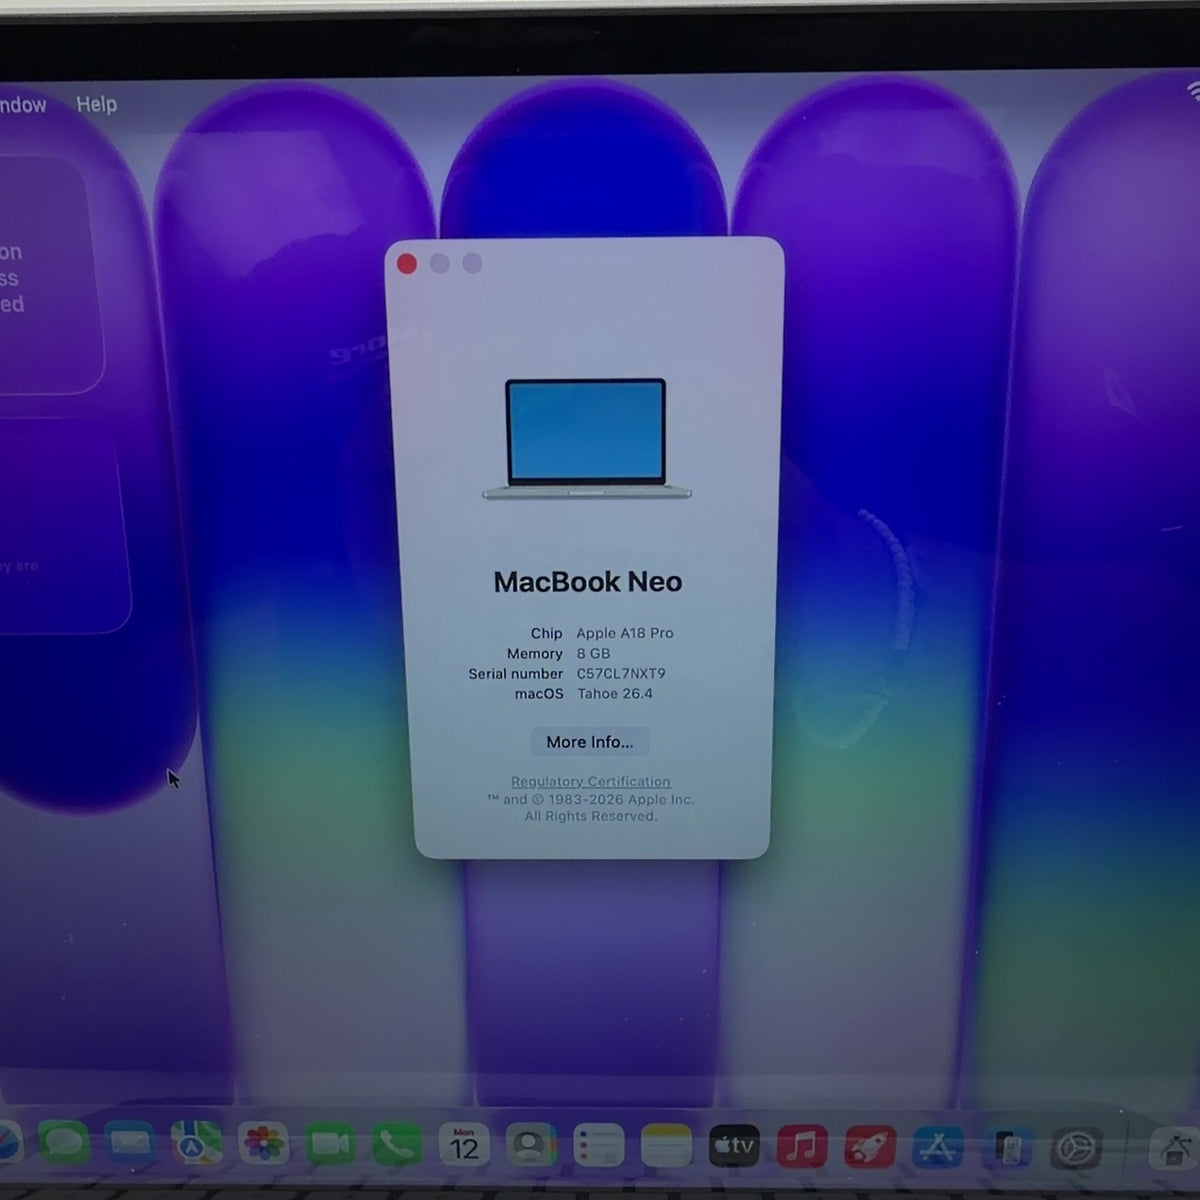Select the serial number "C57CL7NXT9"
Image resolution: width=1200 pixels, height=1200 pixels.
621,674
